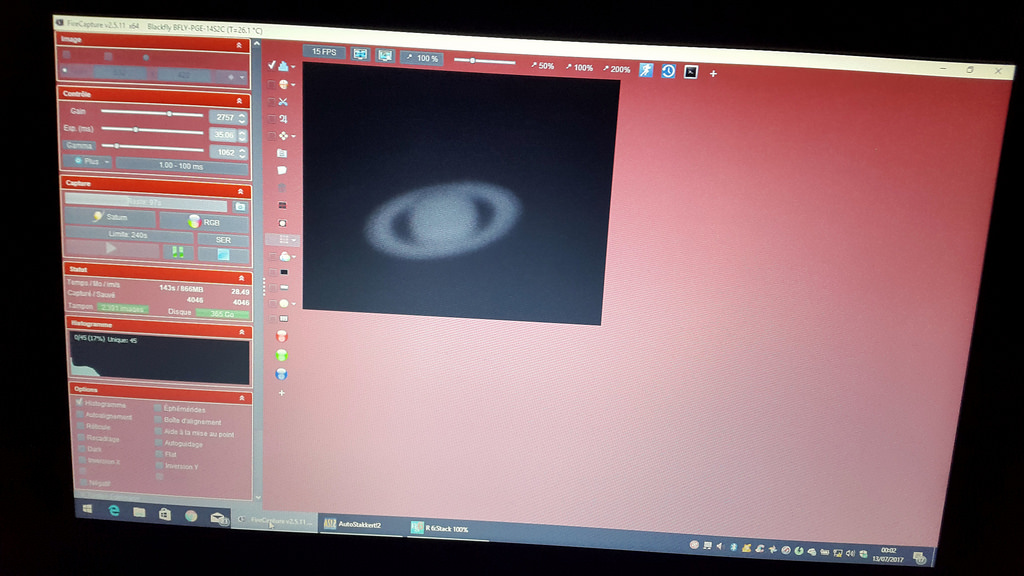Set zoom to 50%

(542, 66)
